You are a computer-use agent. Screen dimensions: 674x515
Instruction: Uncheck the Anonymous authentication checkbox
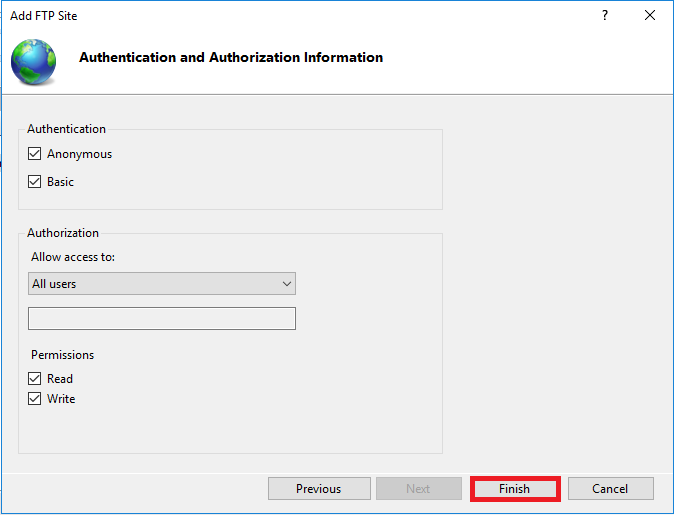pos(34,153)
